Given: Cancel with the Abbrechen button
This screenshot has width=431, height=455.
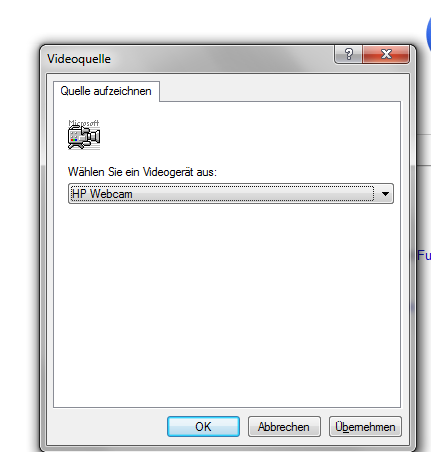Looking at the screenshot, I should coord(284,426).
